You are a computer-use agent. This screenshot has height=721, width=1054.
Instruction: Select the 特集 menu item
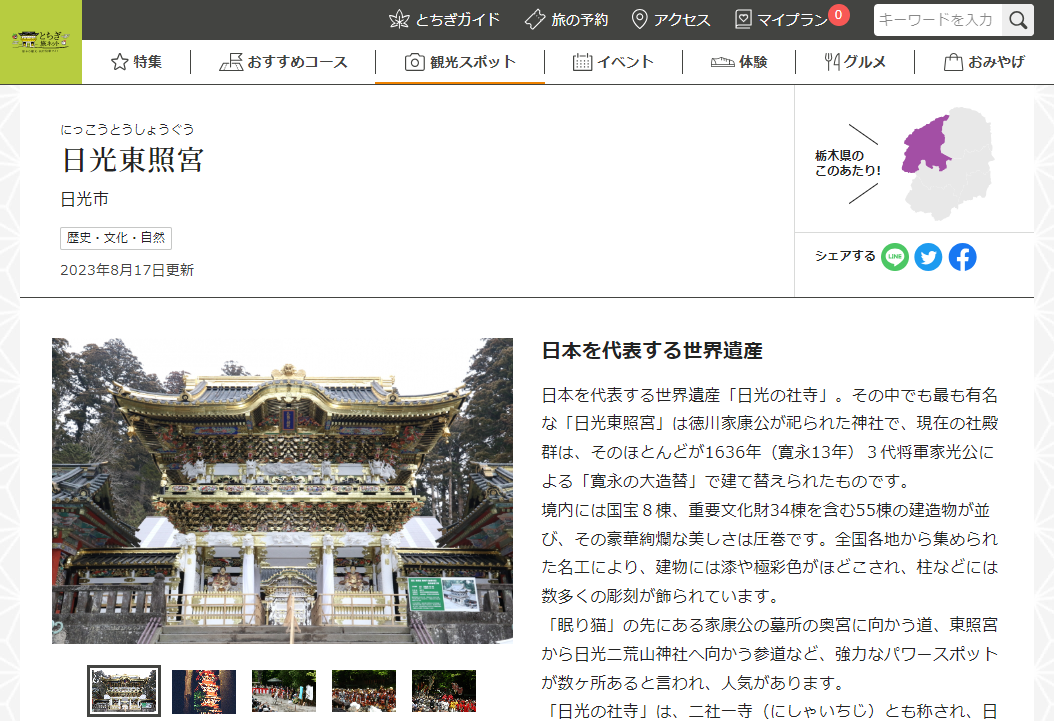click(136, 62)
